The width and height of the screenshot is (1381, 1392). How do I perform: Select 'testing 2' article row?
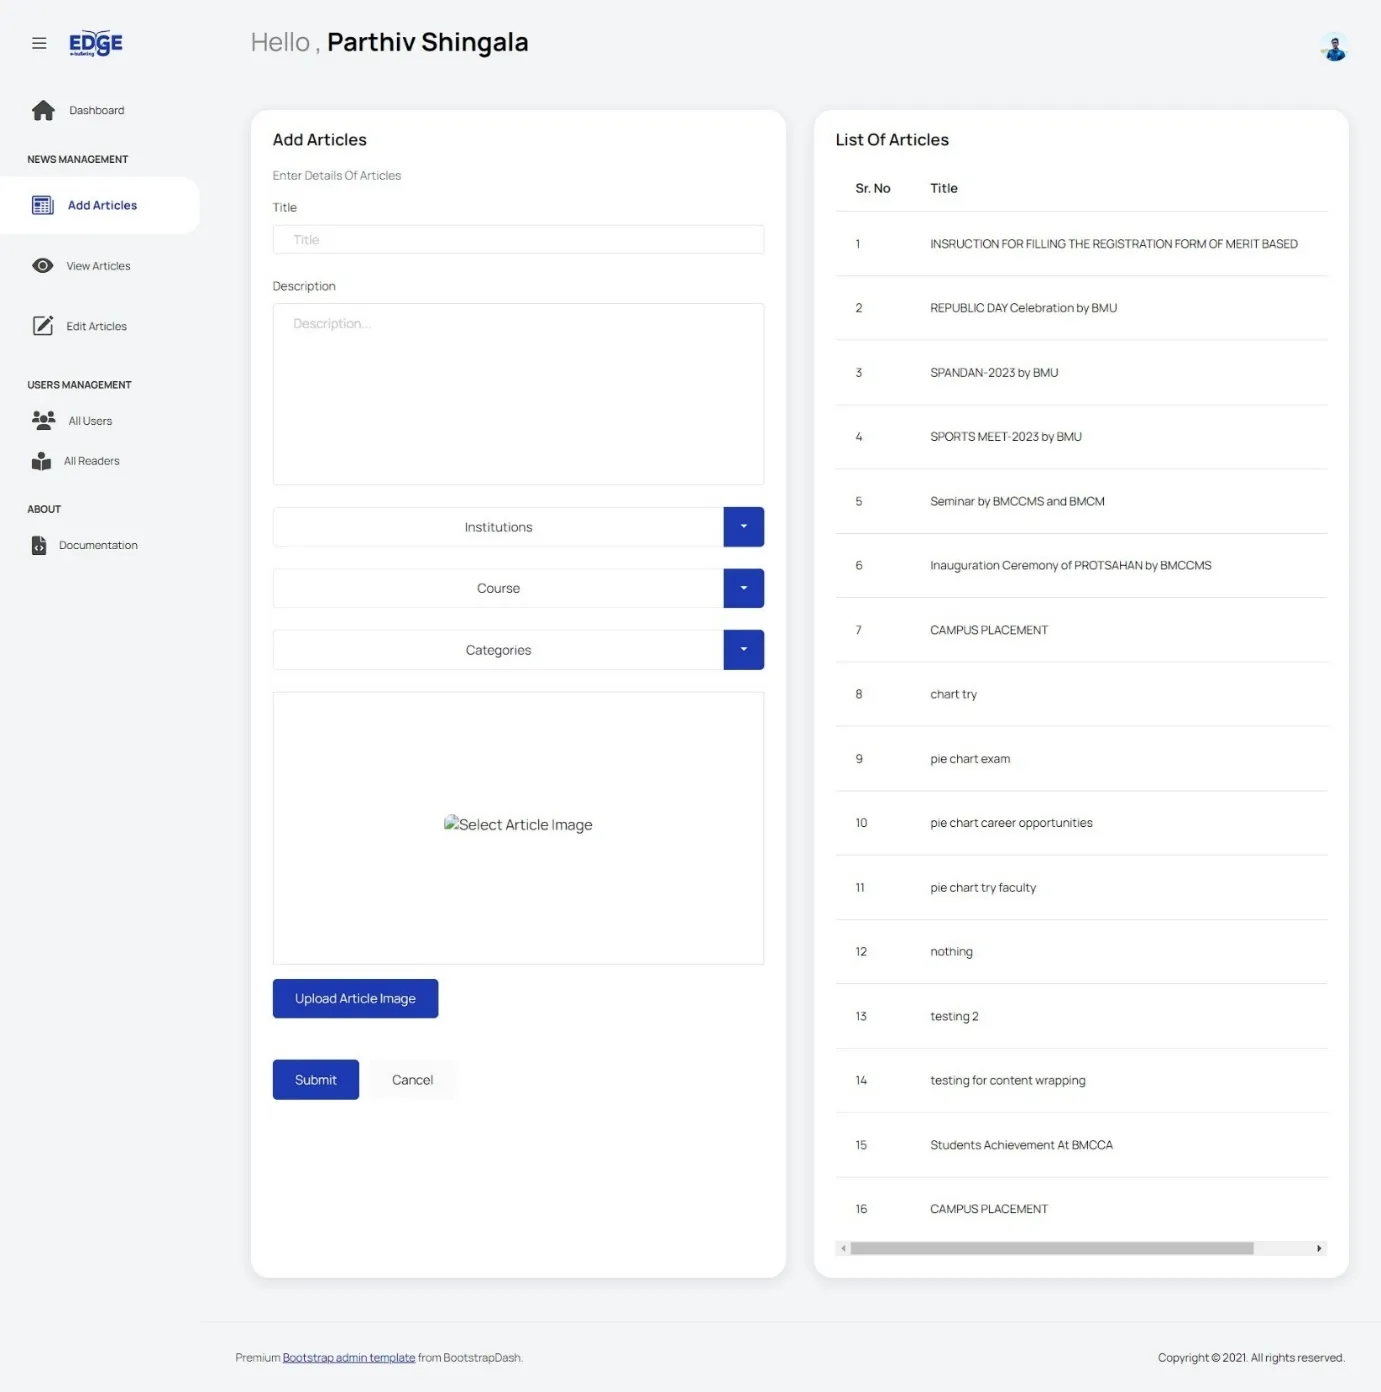1081,1016
